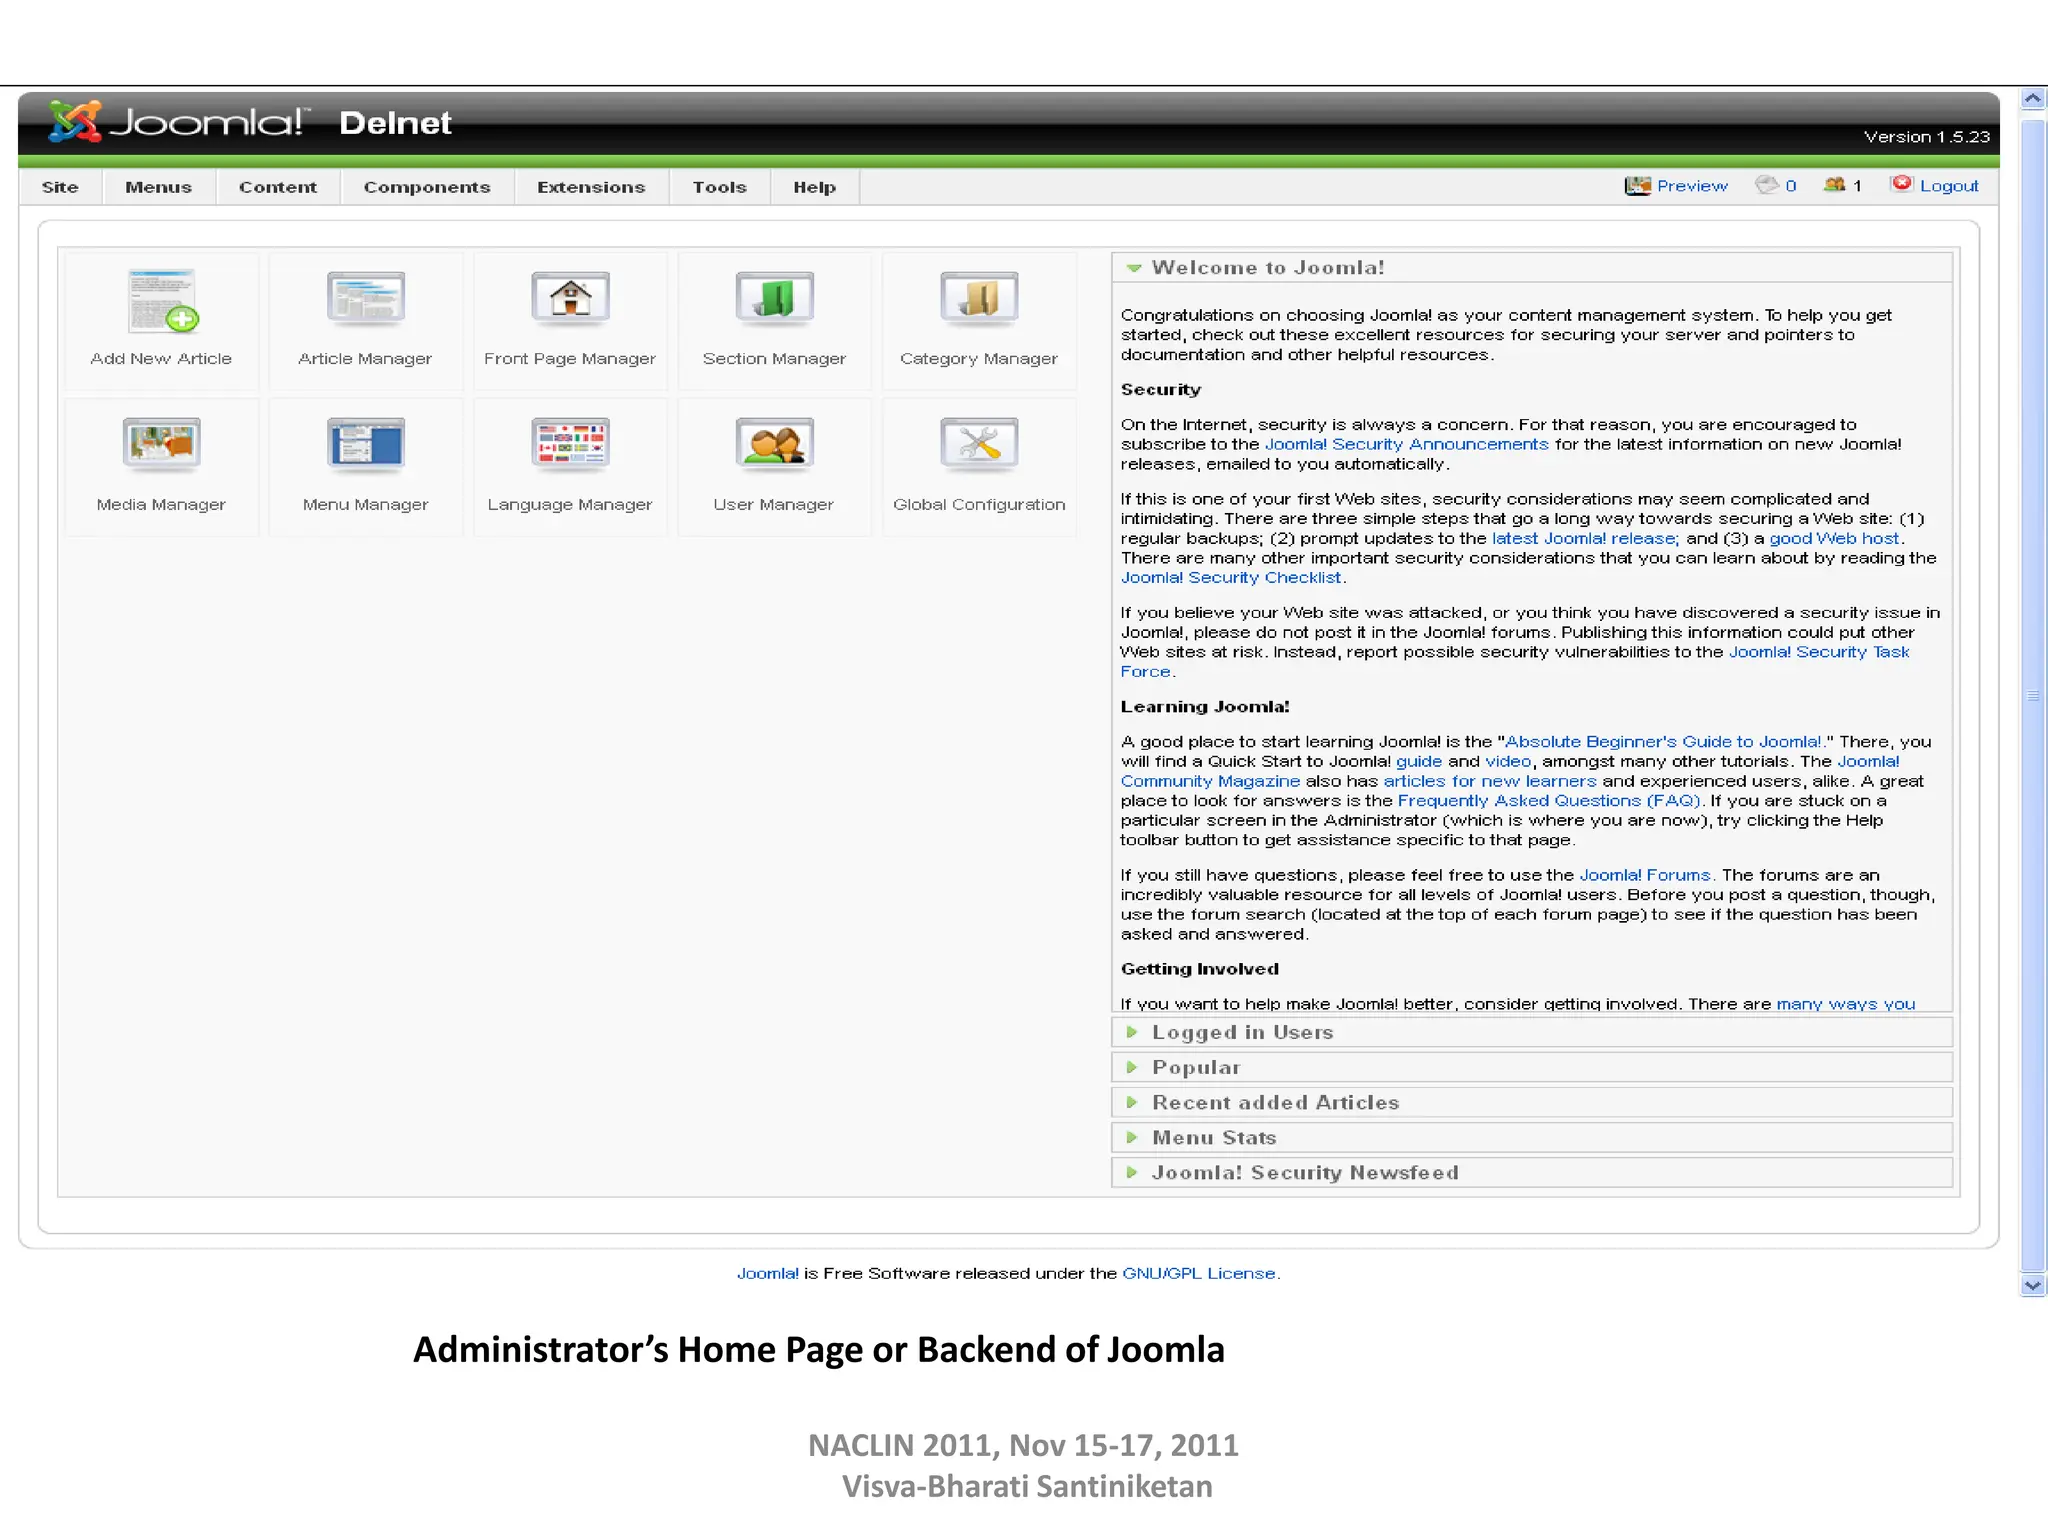Expand the Popular panel
Screen dimensions: 2048x1536
click(1532, 1067)
